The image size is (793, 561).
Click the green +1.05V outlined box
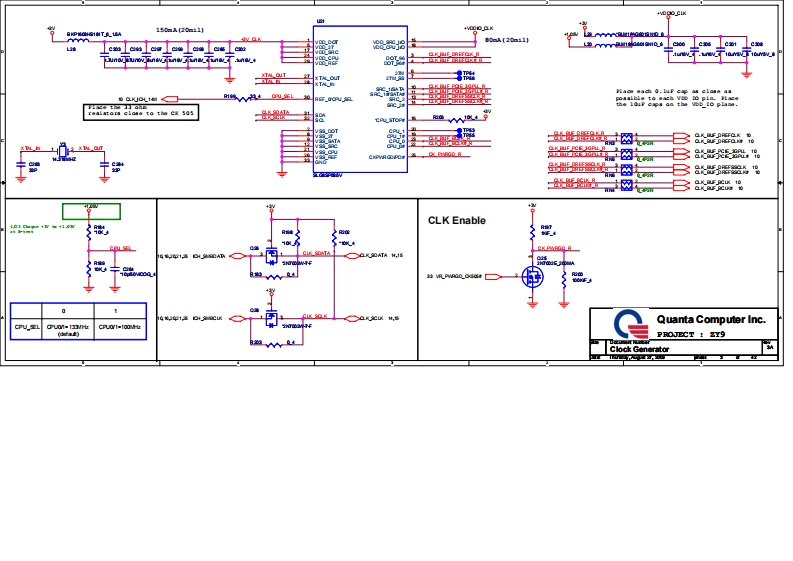[91, 211]
